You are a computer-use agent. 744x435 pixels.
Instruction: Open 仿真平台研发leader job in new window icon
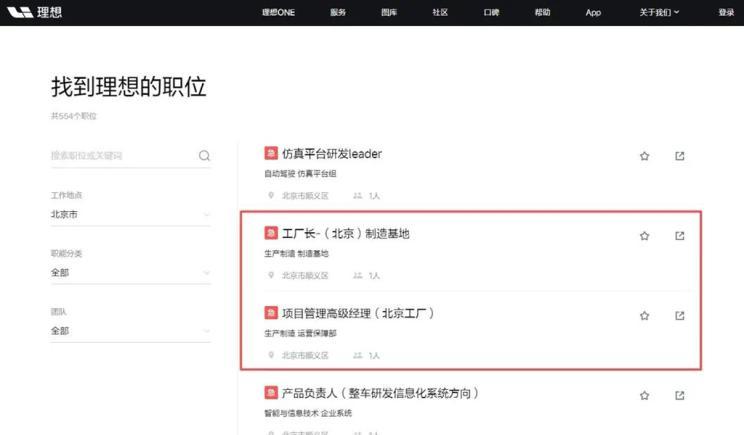click(679, 156)
